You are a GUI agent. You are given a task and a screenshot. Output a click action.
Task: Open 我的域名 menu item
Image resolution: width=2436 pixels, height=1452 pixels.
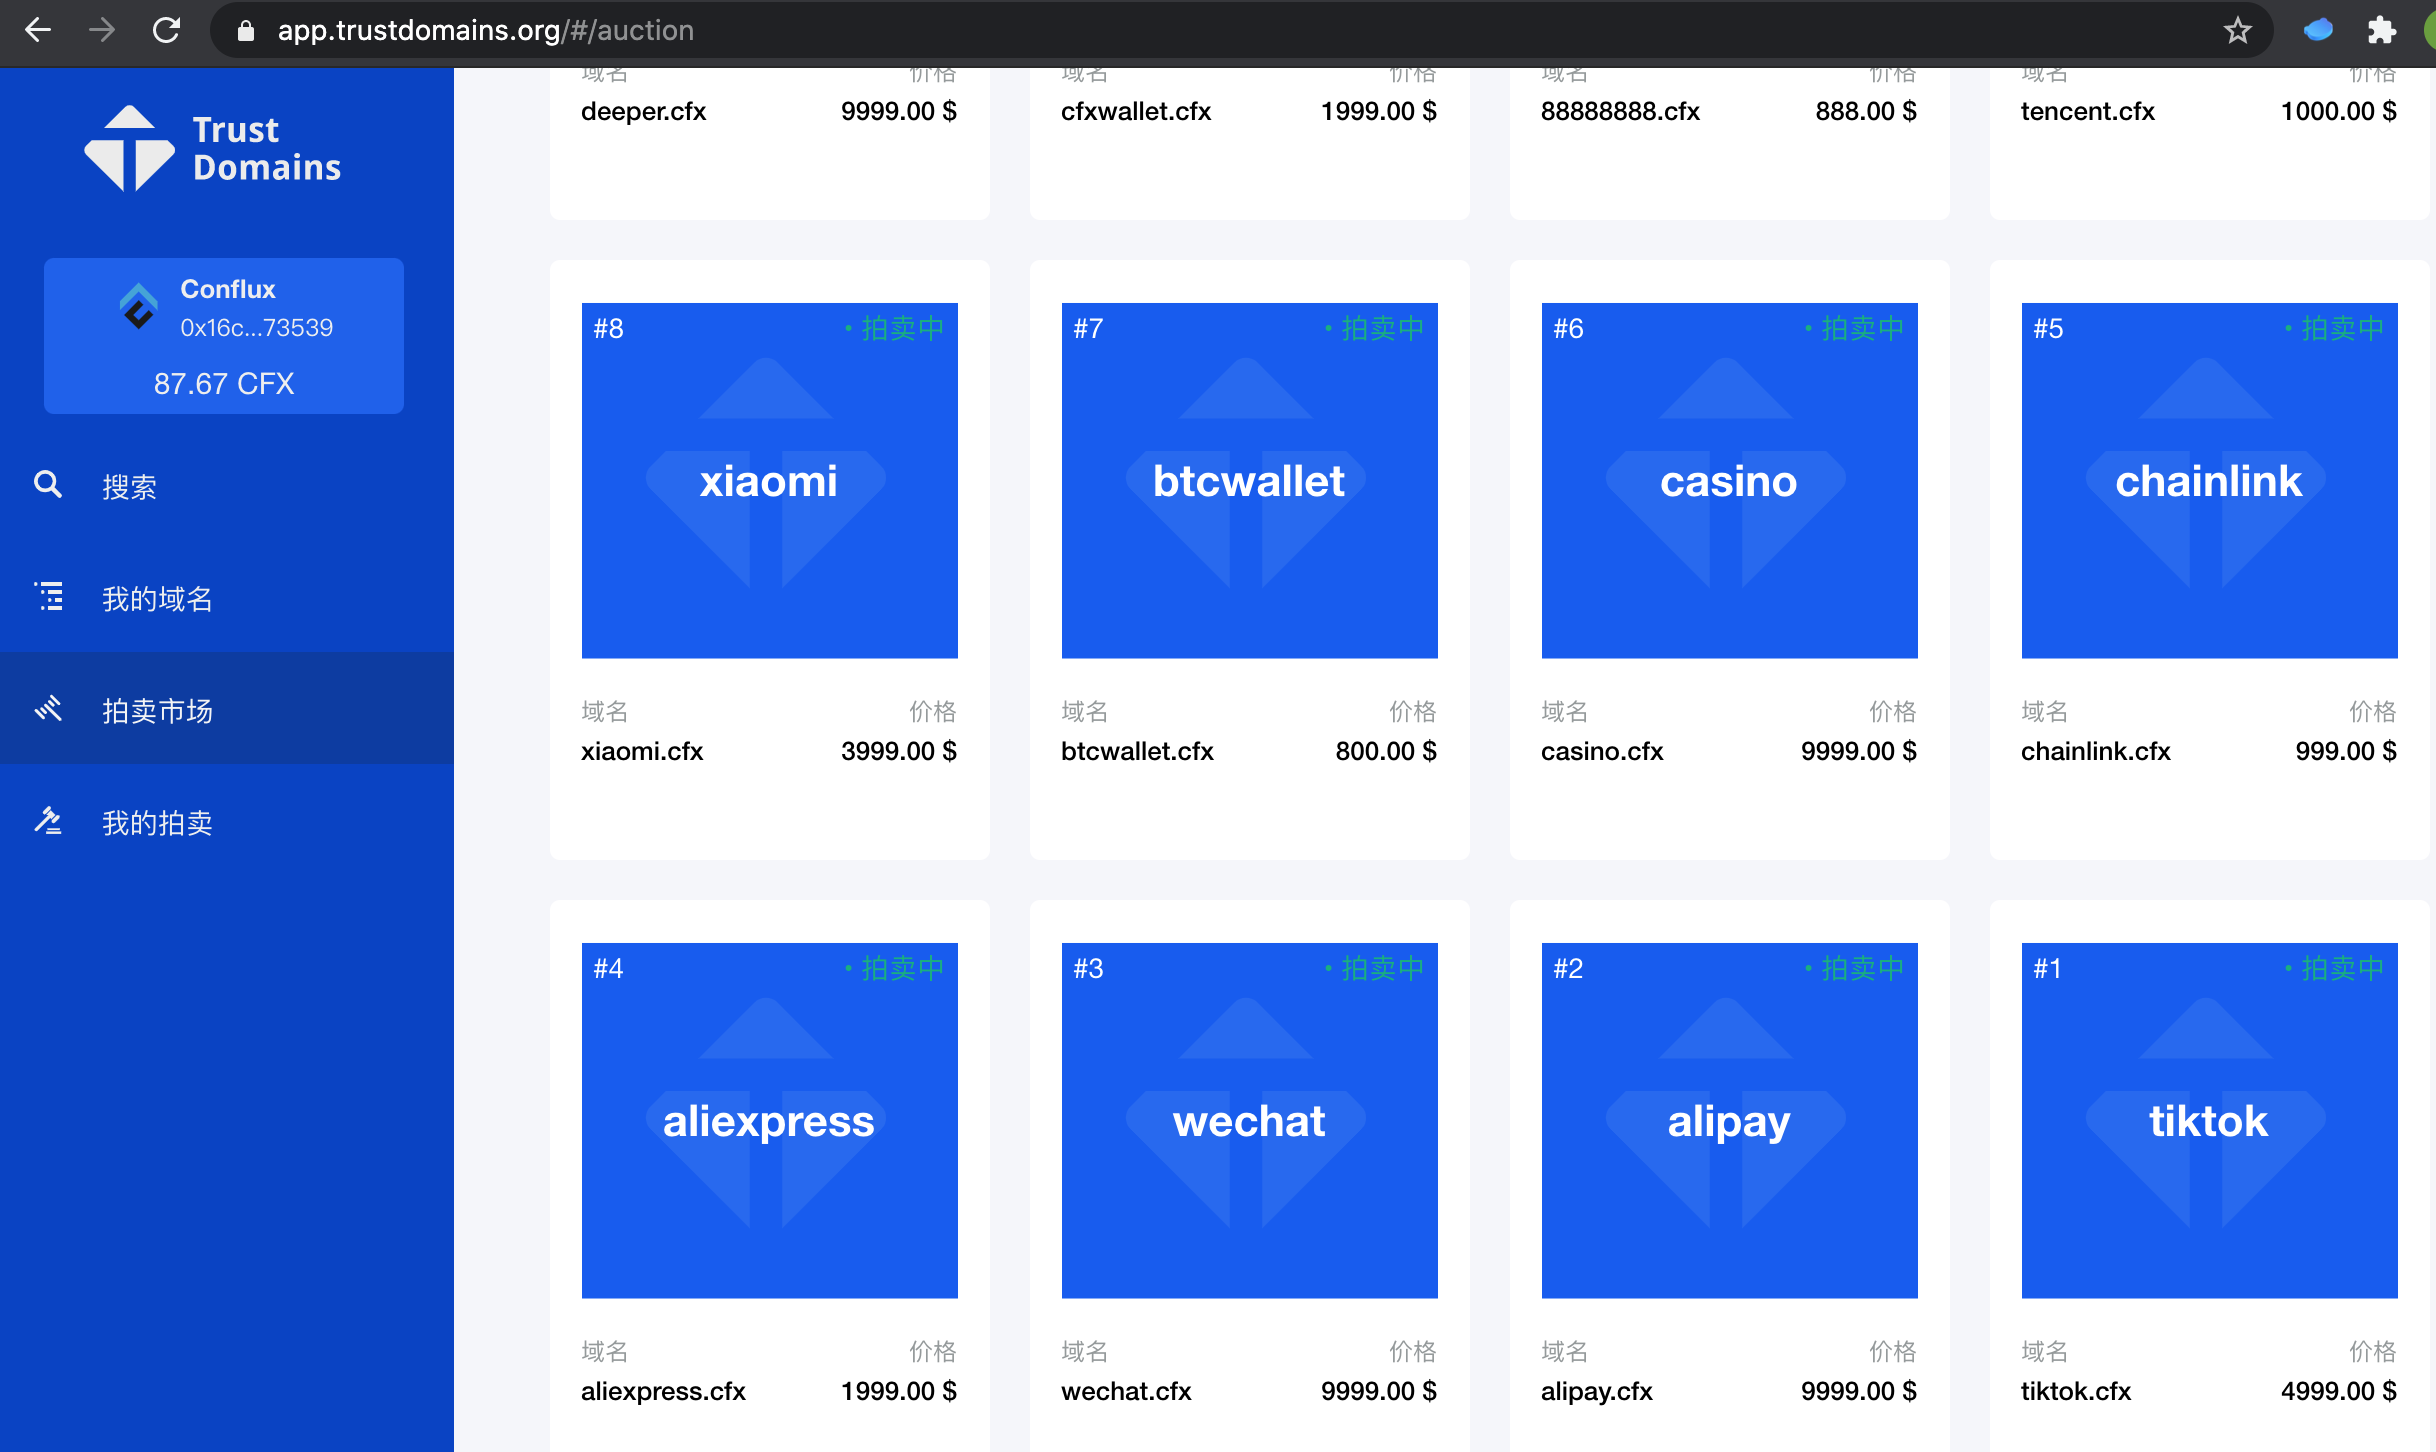point(227,598)
